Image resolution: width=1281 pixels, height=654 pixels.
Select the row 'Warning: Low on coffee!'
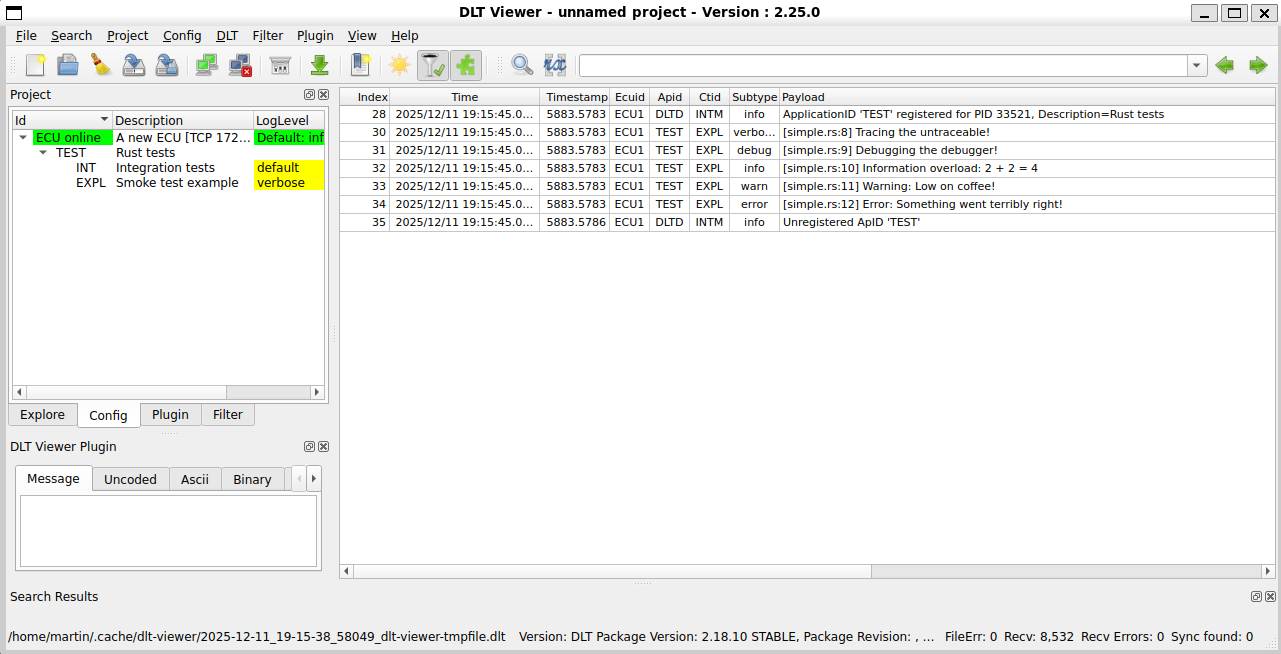click(808, 186)
